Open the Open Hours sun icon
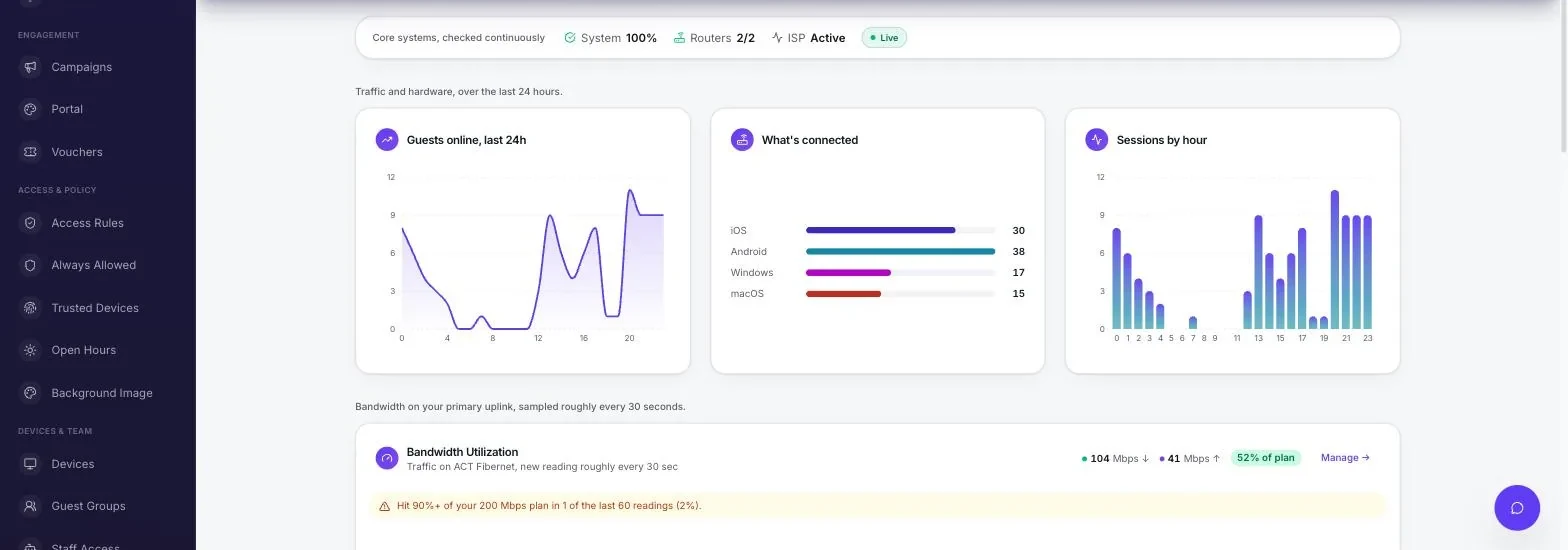This screenshot has width=1568, height=550. [30, 350]
